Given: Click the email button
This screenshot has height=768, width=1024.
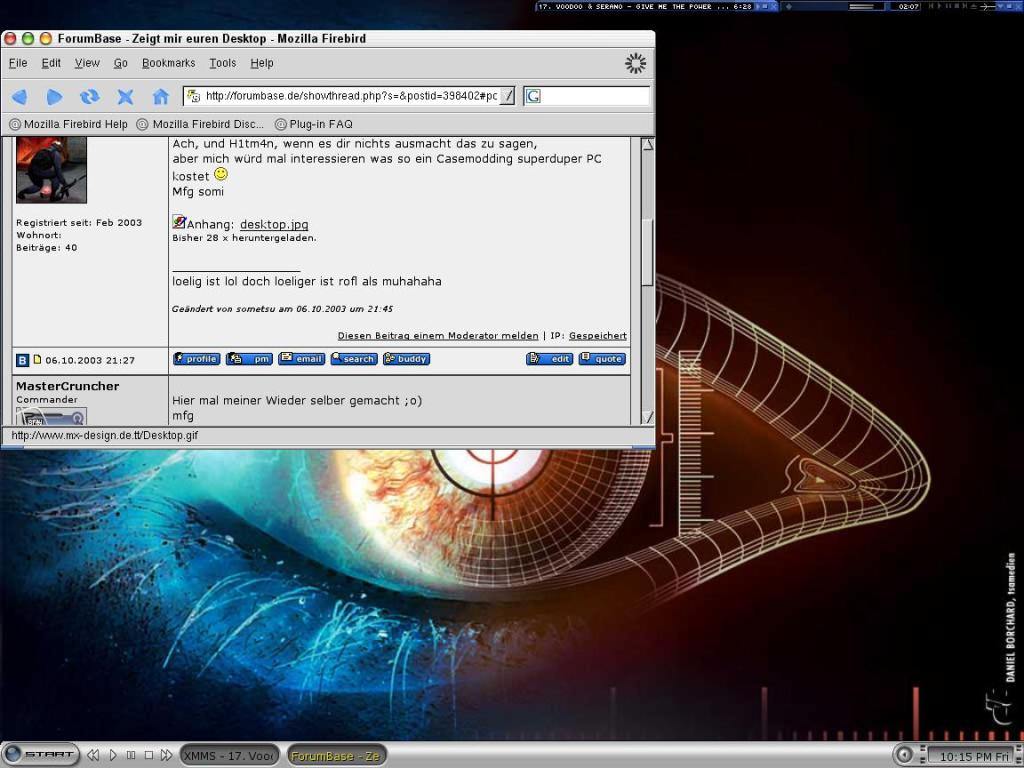Looking at the screenshot, I should (301, 359).
